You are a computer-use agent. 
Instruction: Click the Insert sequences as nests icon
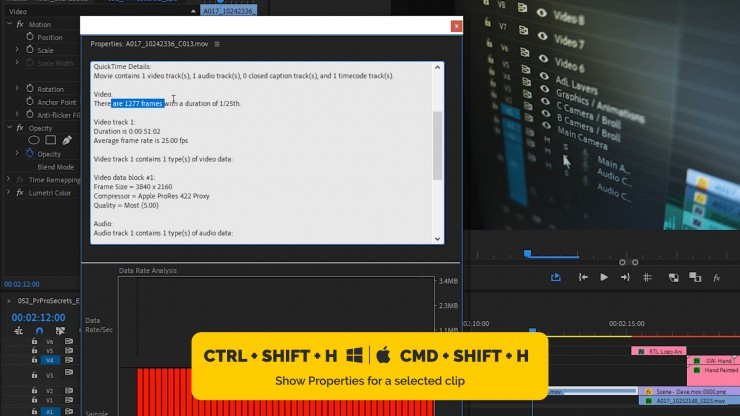(18, 331)
